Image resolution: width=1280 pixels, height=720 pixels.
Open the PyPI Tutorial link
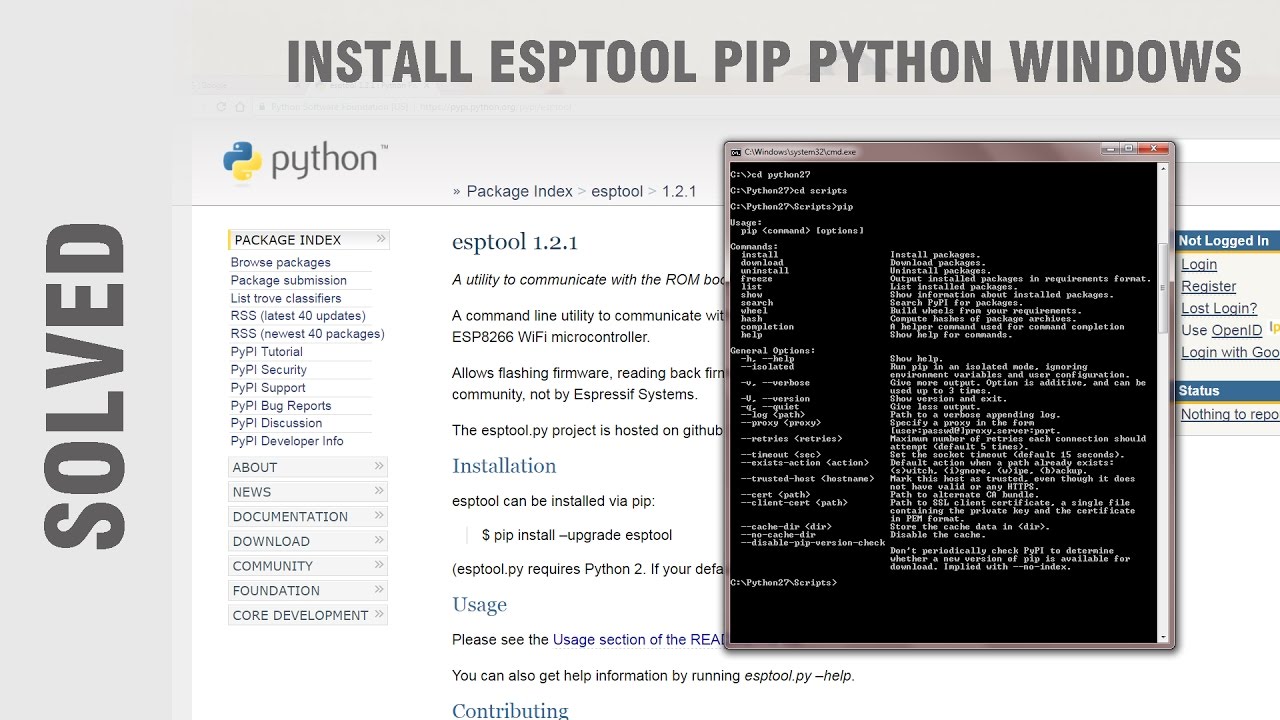coord(267,352)
